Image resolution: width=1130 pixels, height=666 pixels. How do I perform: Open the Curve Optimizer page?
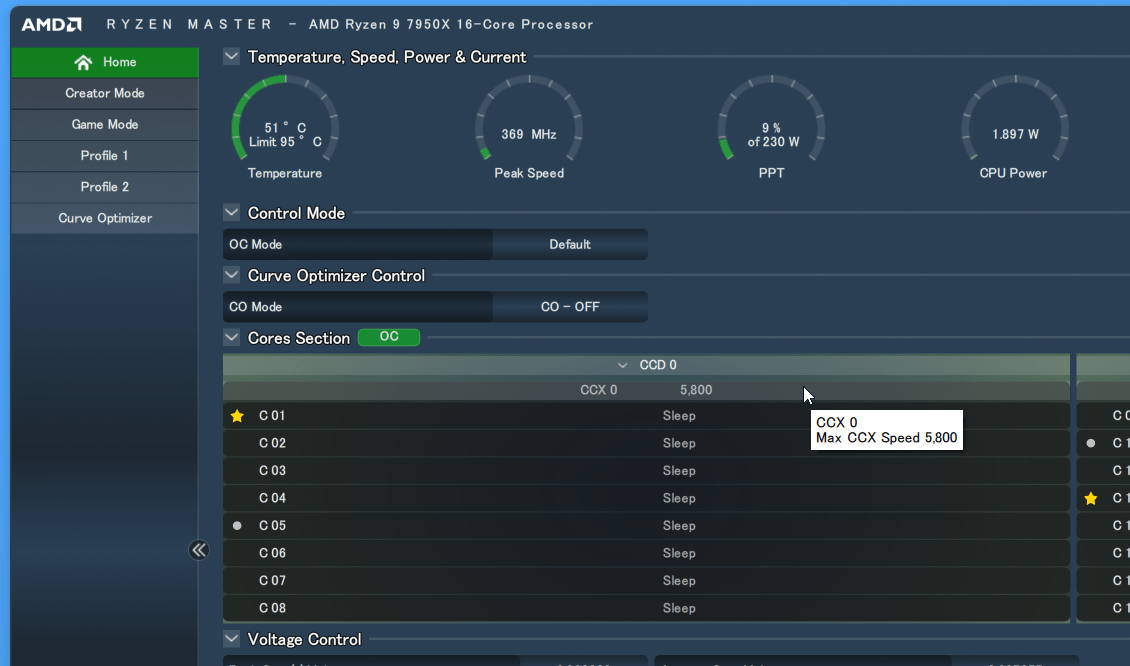pyautogui.click(x=104, y=218)
